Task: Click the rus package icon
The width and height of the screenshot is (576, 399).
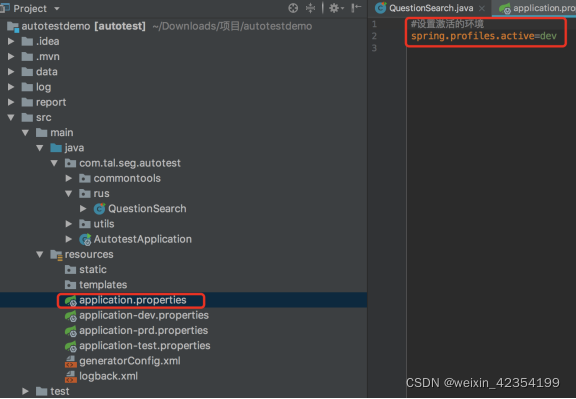Action: (x=85, y=194)
